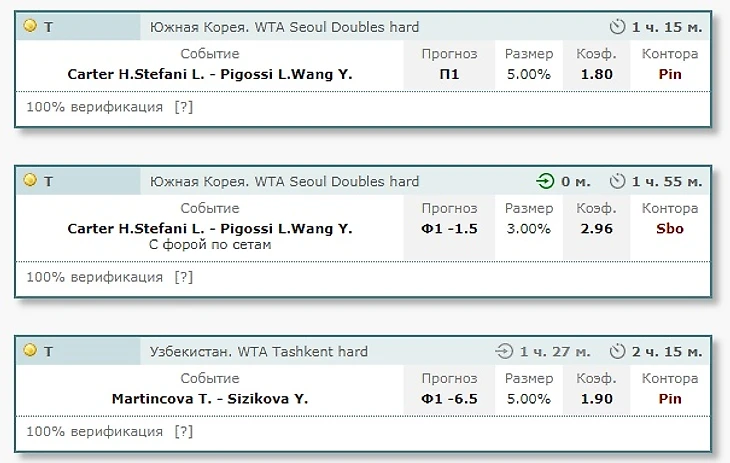Click the "Узбекистан. WTA Tashkent hard" league title
This screenshot has height=463, width=730.
click(x=259, y=352)
